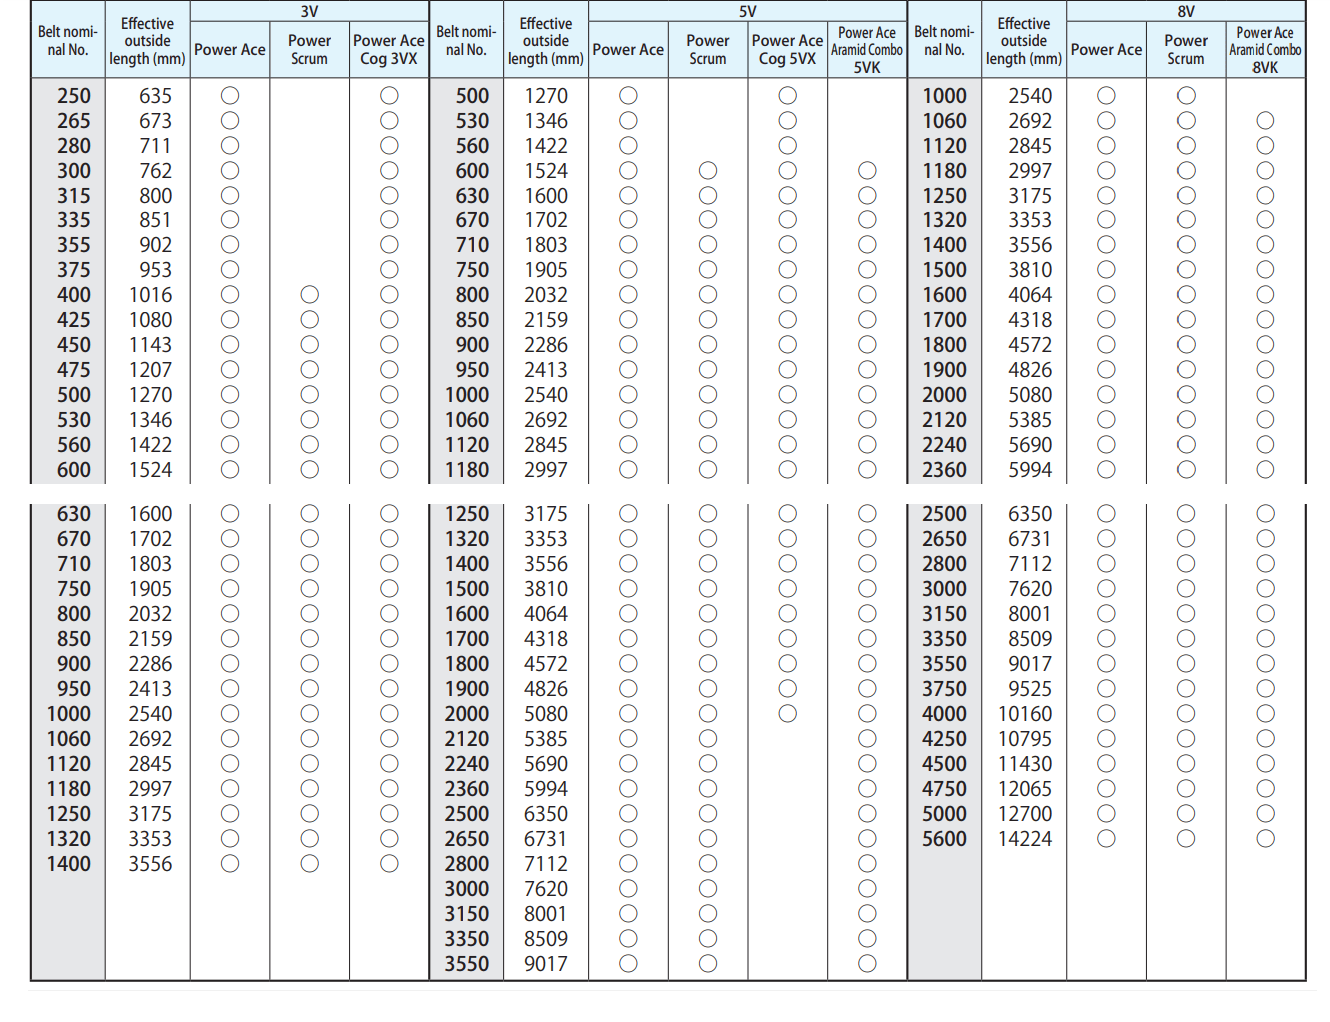Click belt nominal number 4500
Image resolution: width=1330 pixels, height=1022 pixels.
(x=944, y=764)
